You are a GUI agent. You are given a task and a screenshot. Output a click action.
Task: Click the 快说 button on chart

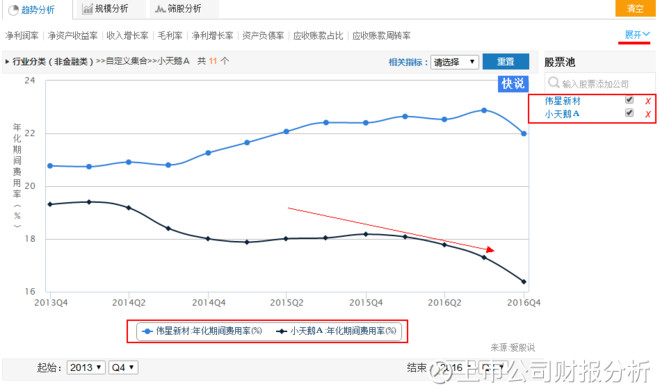tap(513, 83)
